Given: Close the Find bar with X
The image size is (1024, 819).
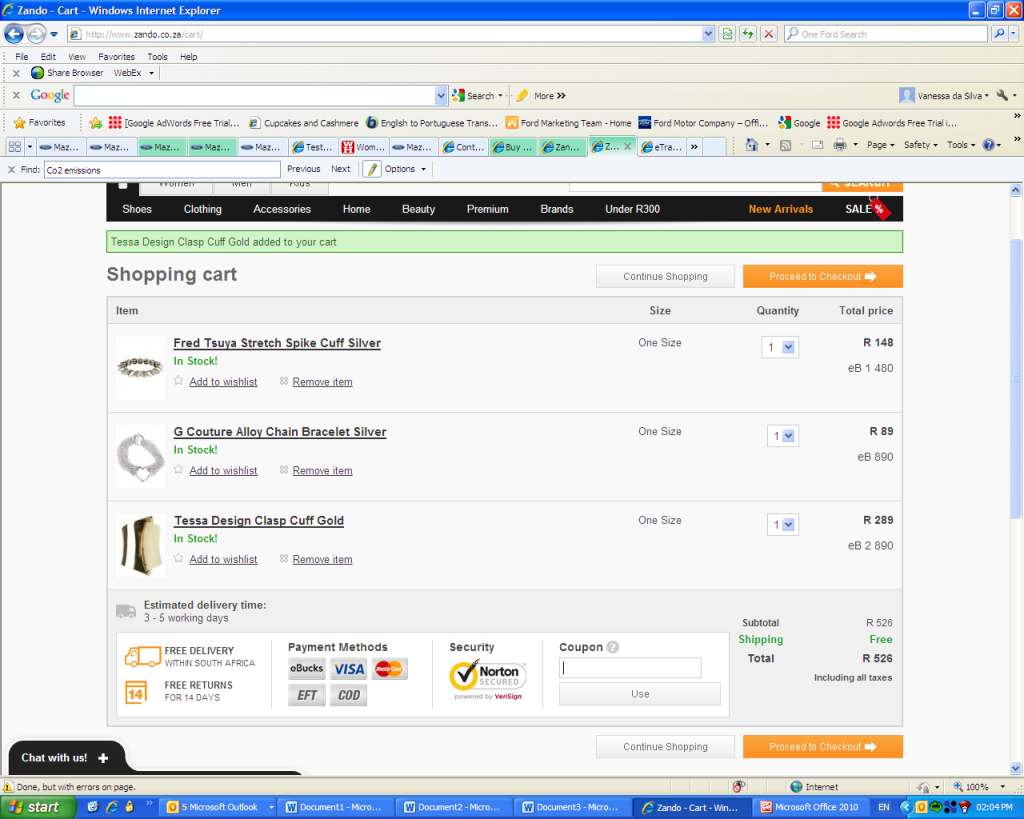Looking at the screenshot, I should click(x=11, y=169).
